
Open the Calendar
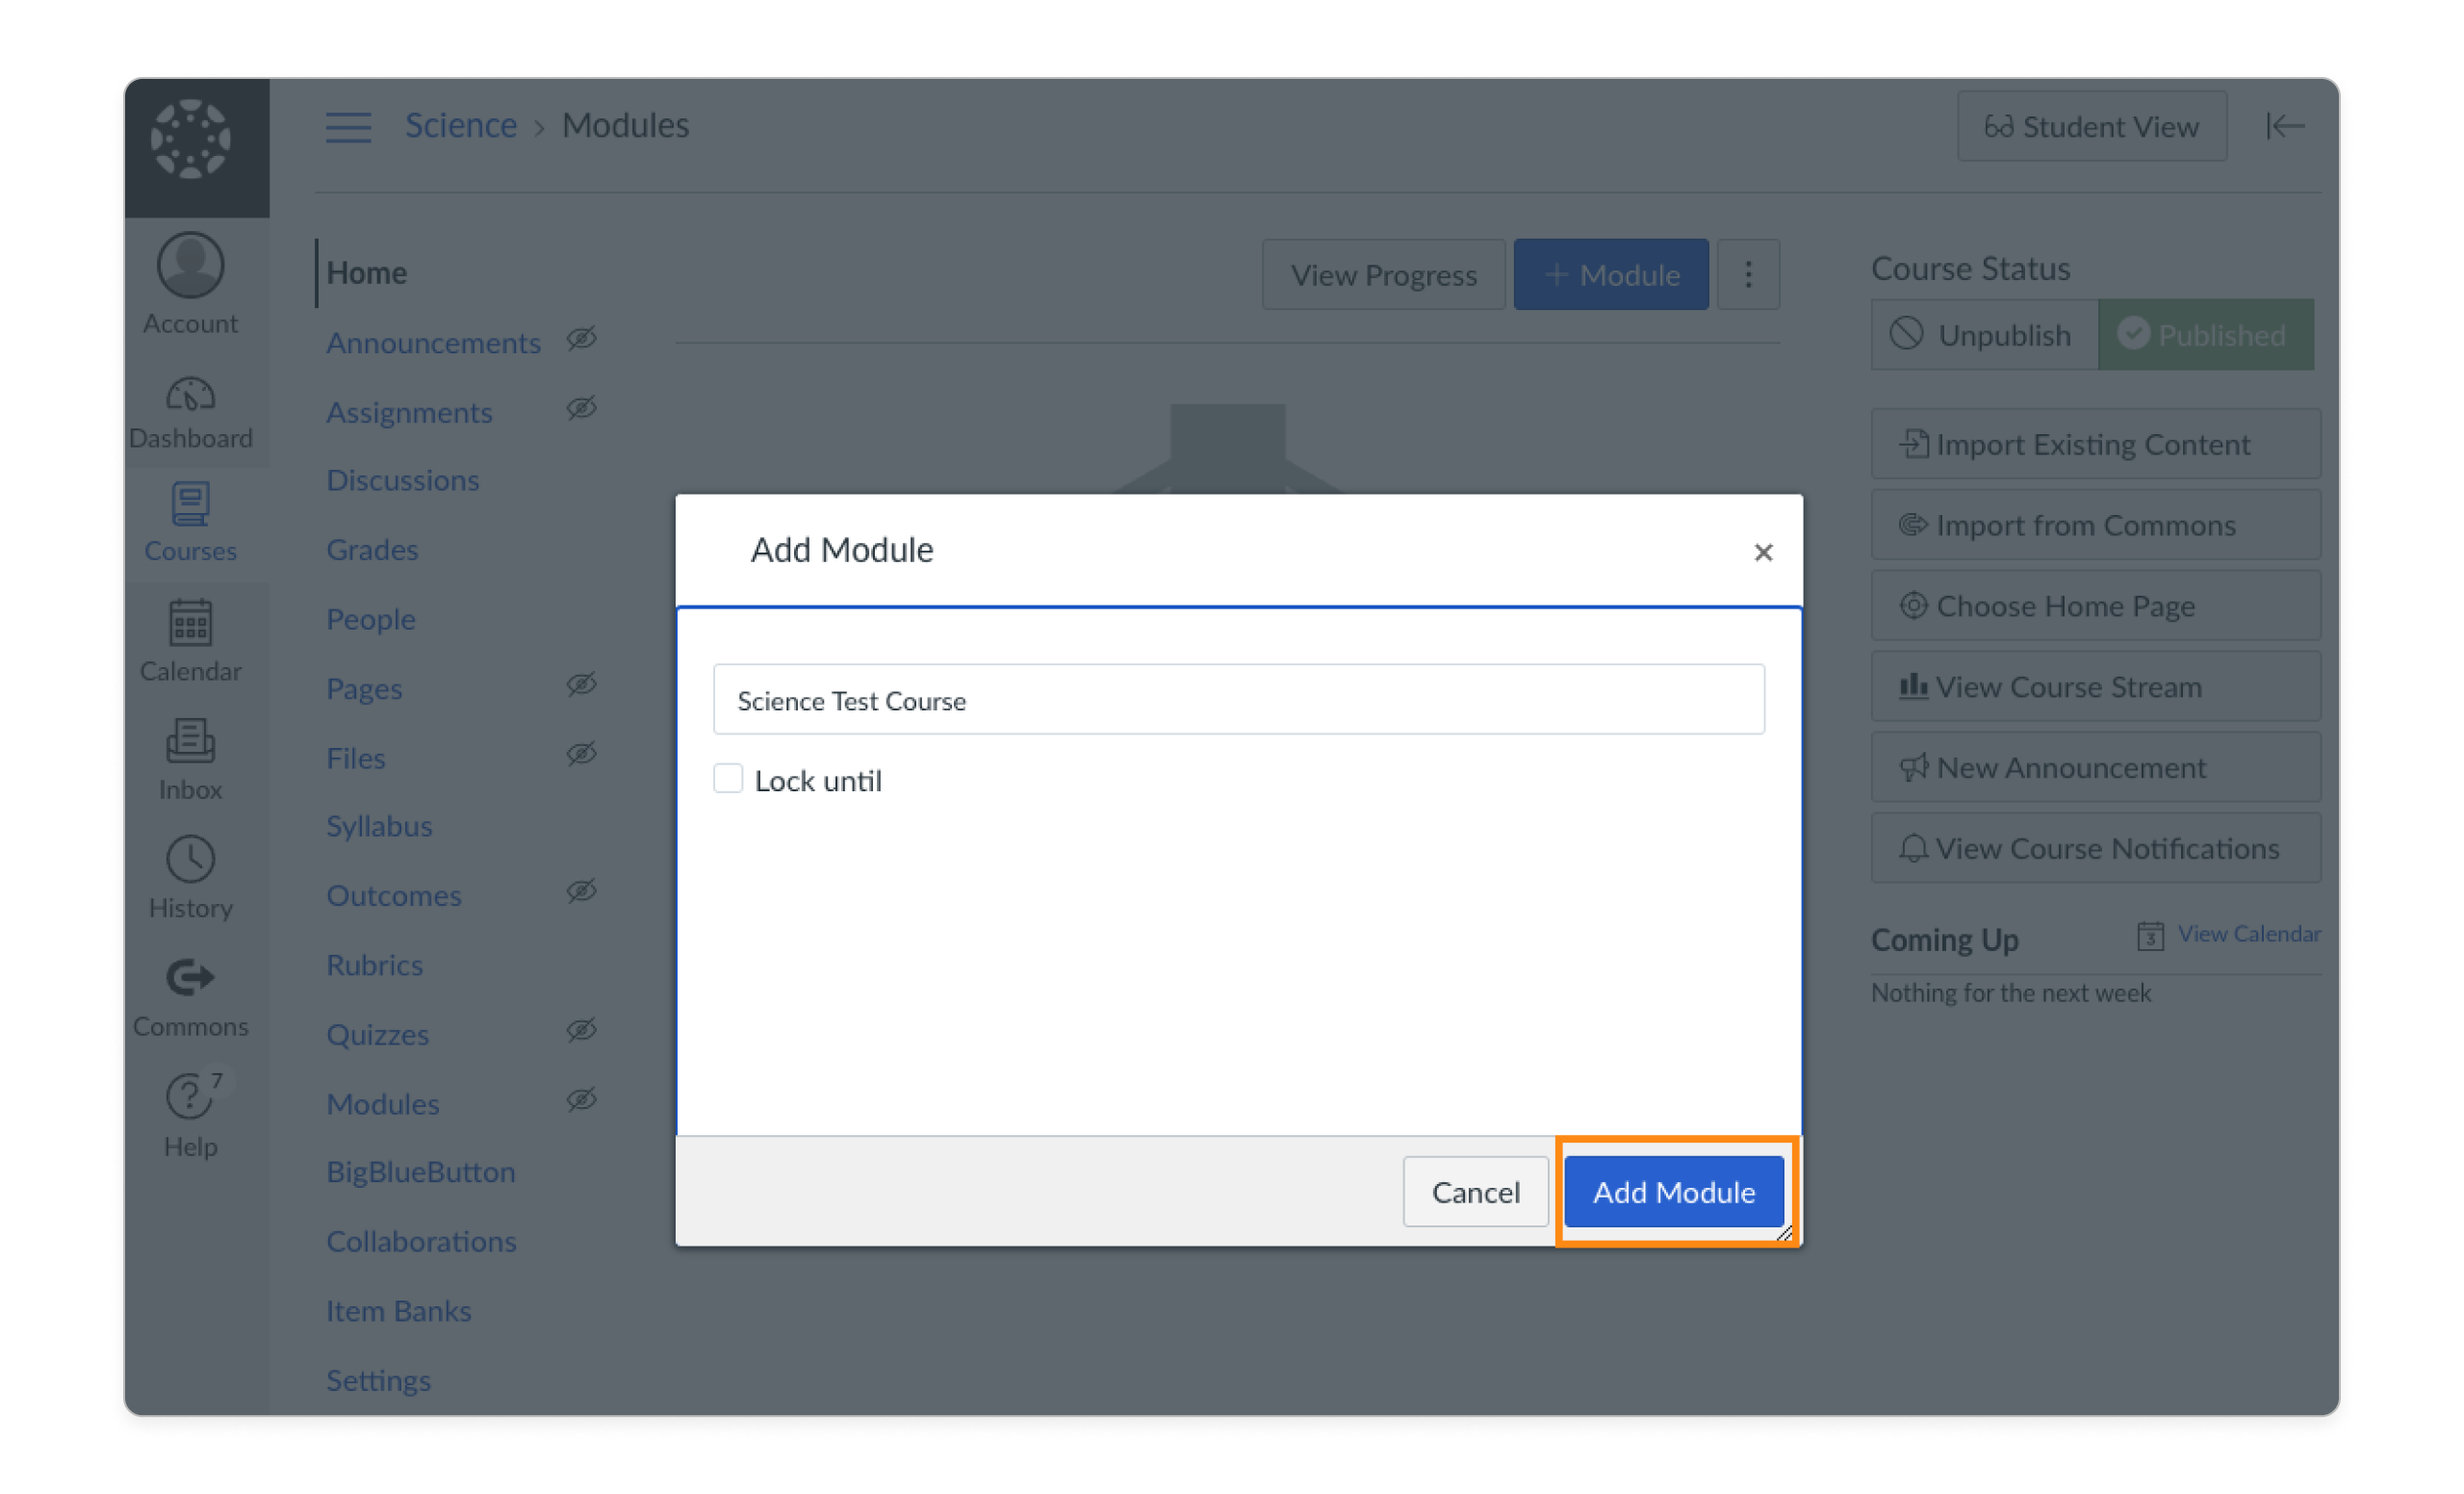[190, 640]
